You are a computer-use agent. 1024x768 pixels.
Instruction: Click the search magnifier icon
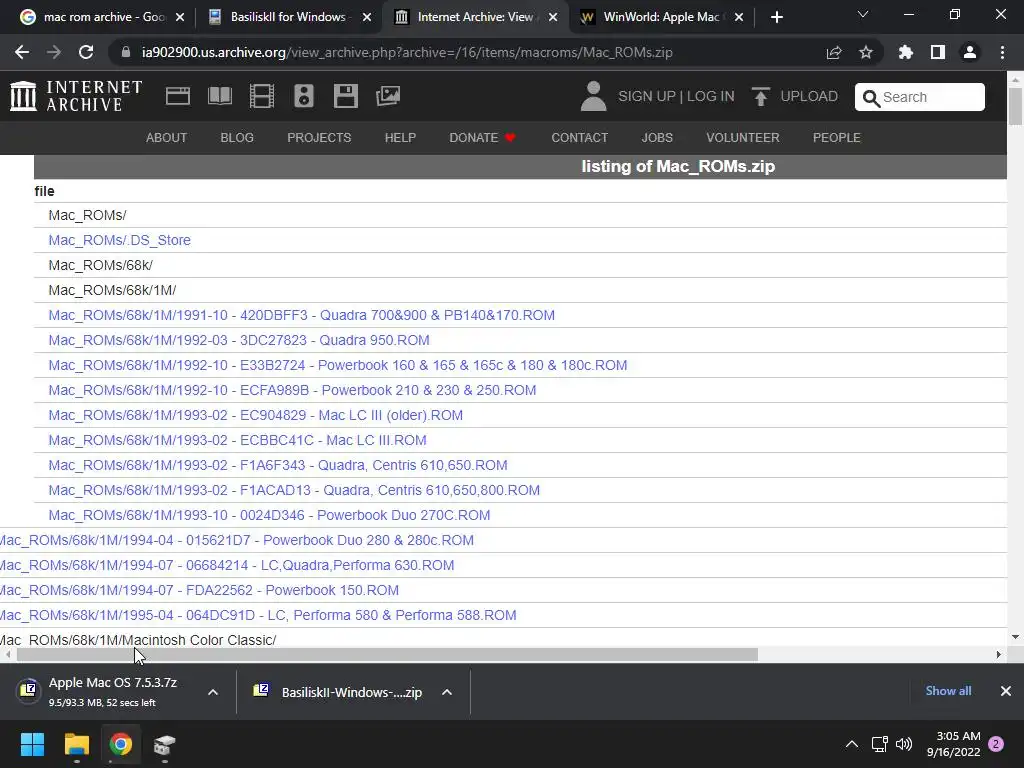click(x=871, y=98)
